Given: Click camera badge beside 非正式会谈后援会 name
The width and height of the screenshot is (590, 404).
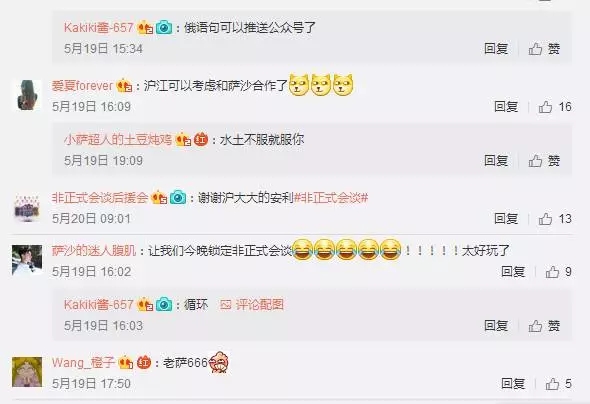Looking at the screenshot, I should [x=178, y=198].
